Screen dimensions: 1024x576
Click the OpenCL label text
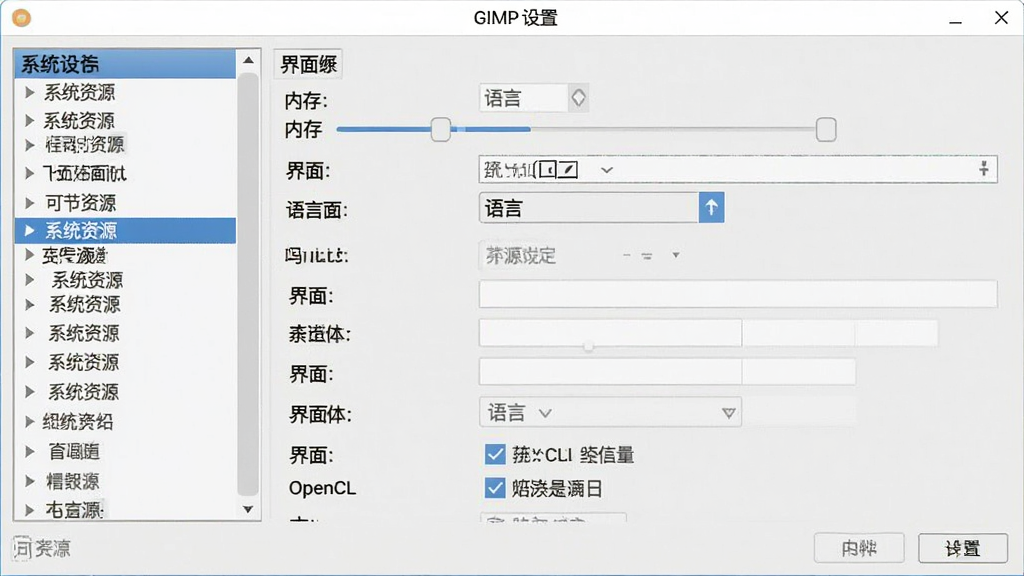pos(323,488)
